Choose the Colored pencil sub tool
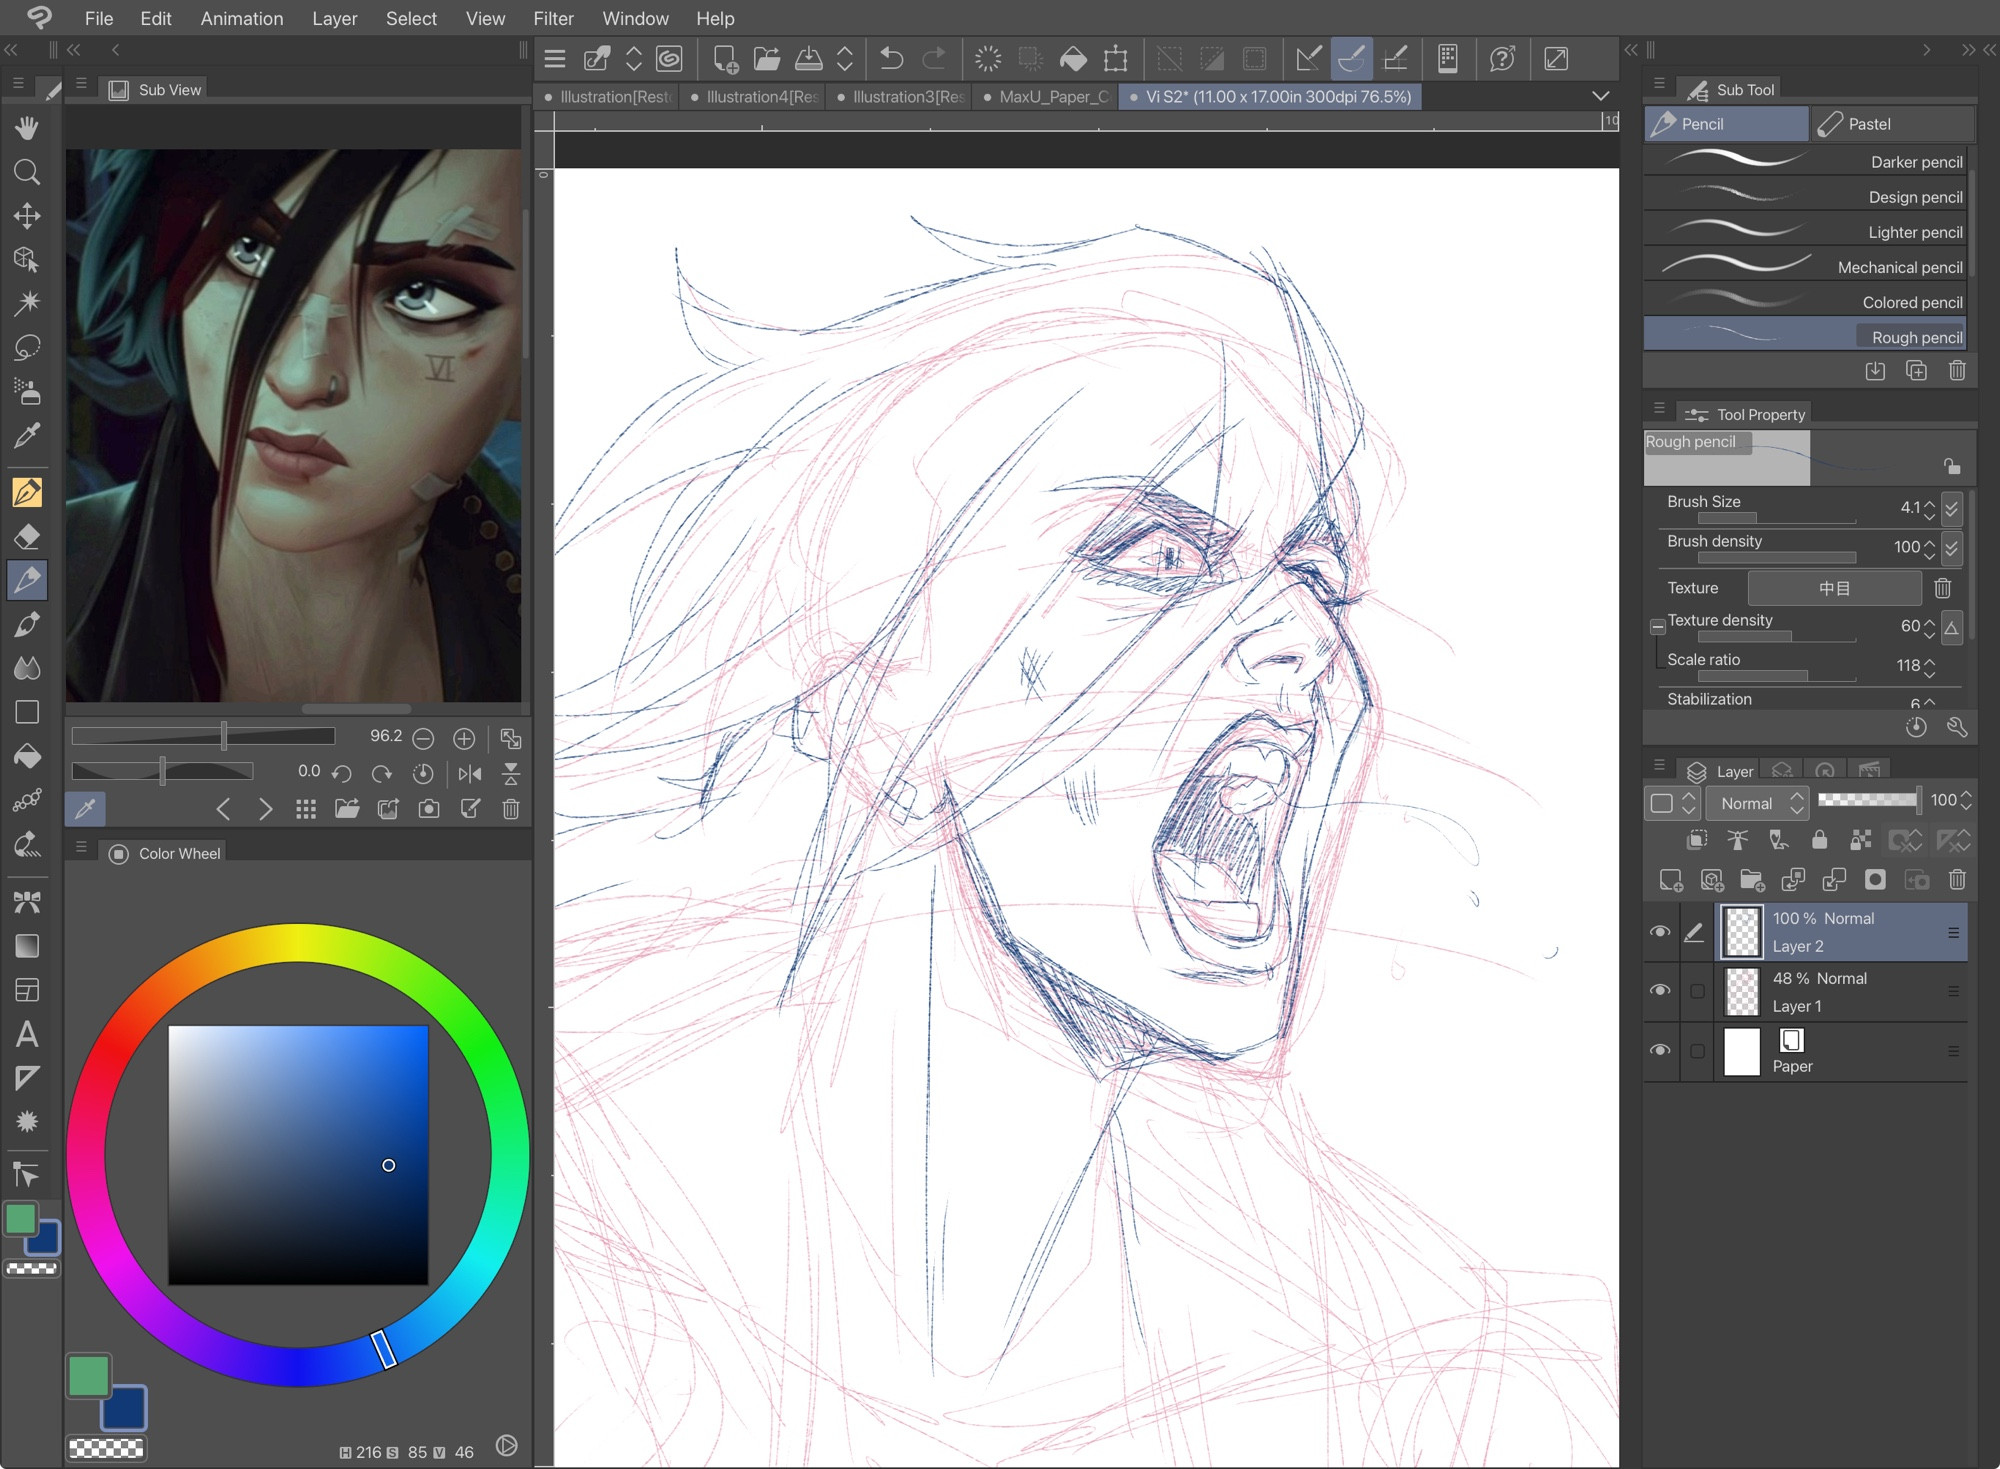This screenshot has height=1469, width=2000. point(1807,301)
